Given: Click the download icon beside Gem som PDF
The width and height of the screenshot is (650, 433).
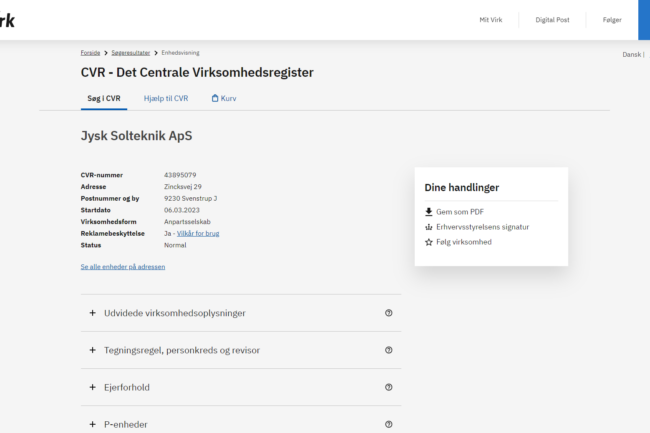Looking at the screenshot, I should pyautogui.click(x=429, y=212).
